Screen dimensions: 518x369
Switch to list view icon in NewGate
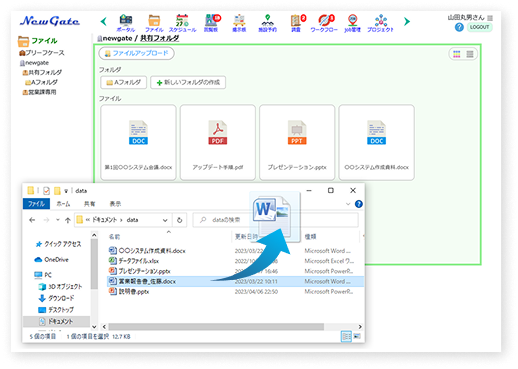[470, 54]
